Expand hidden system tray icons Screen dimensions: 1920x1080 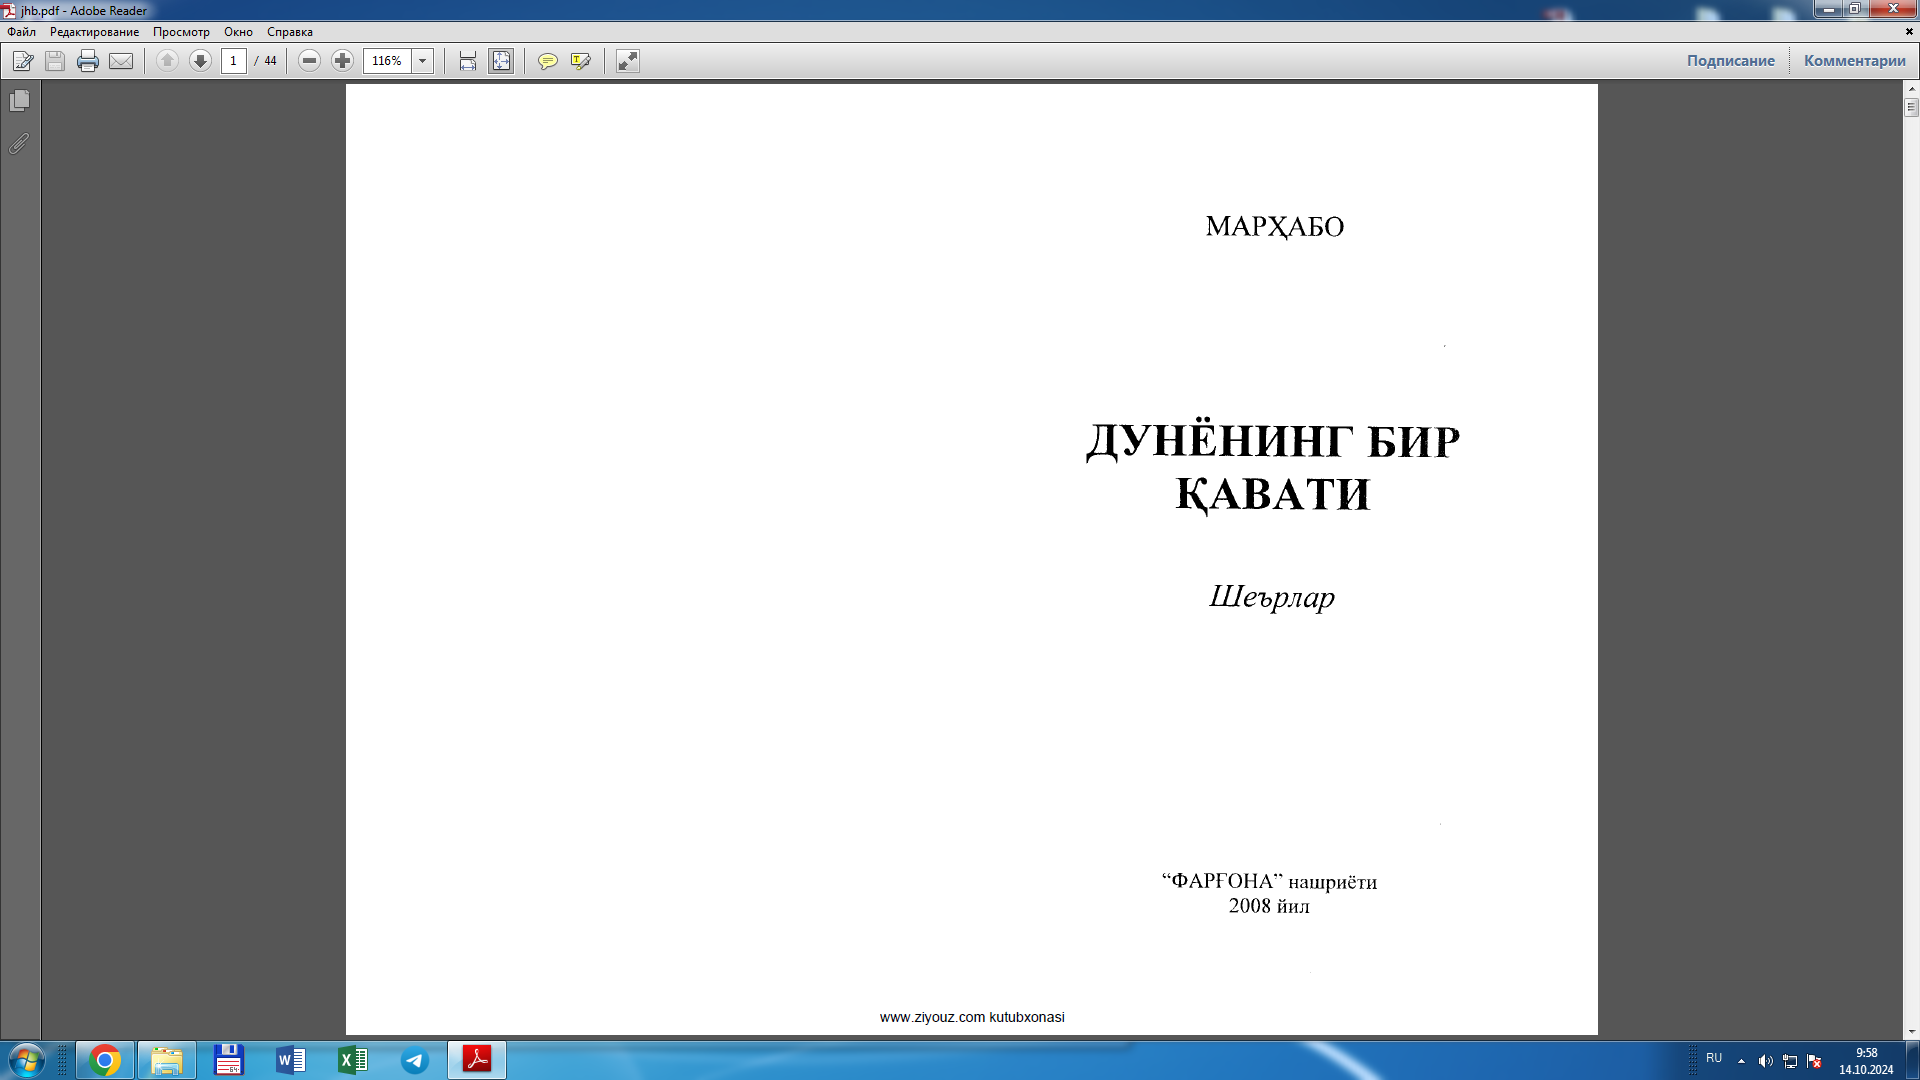pyautogui.click(x=1741, y=1061)
